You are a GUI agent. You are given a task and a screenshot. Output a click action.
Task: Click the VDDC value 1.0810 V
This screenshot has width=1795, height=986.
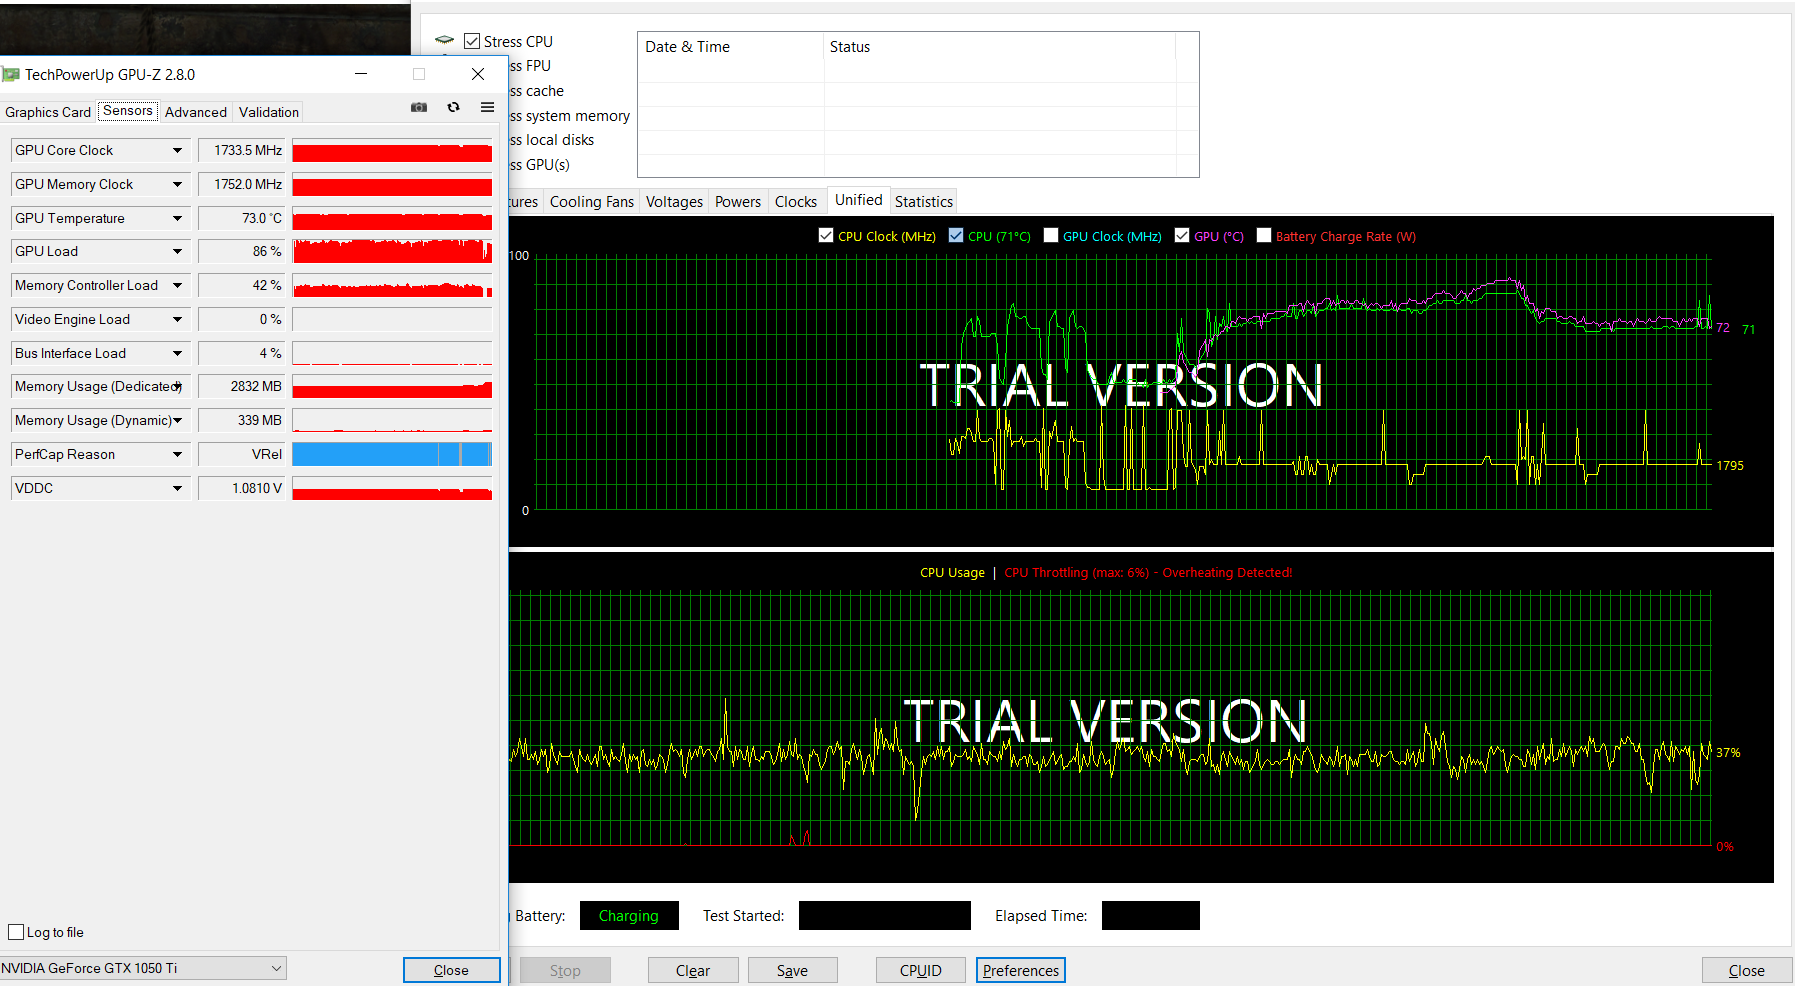242,488
